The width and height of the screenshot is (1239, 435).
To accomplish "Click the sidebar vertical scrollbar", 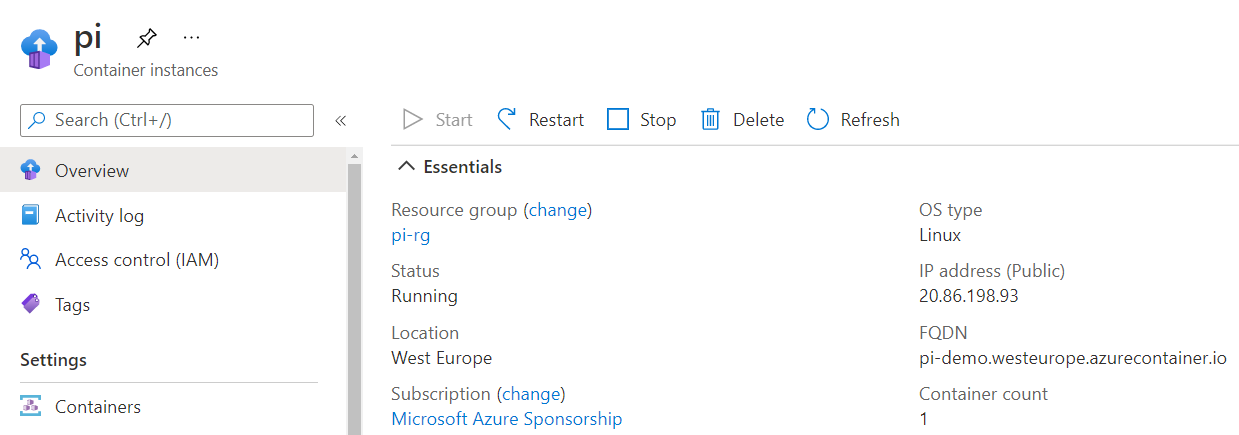I will click(353, 290).
